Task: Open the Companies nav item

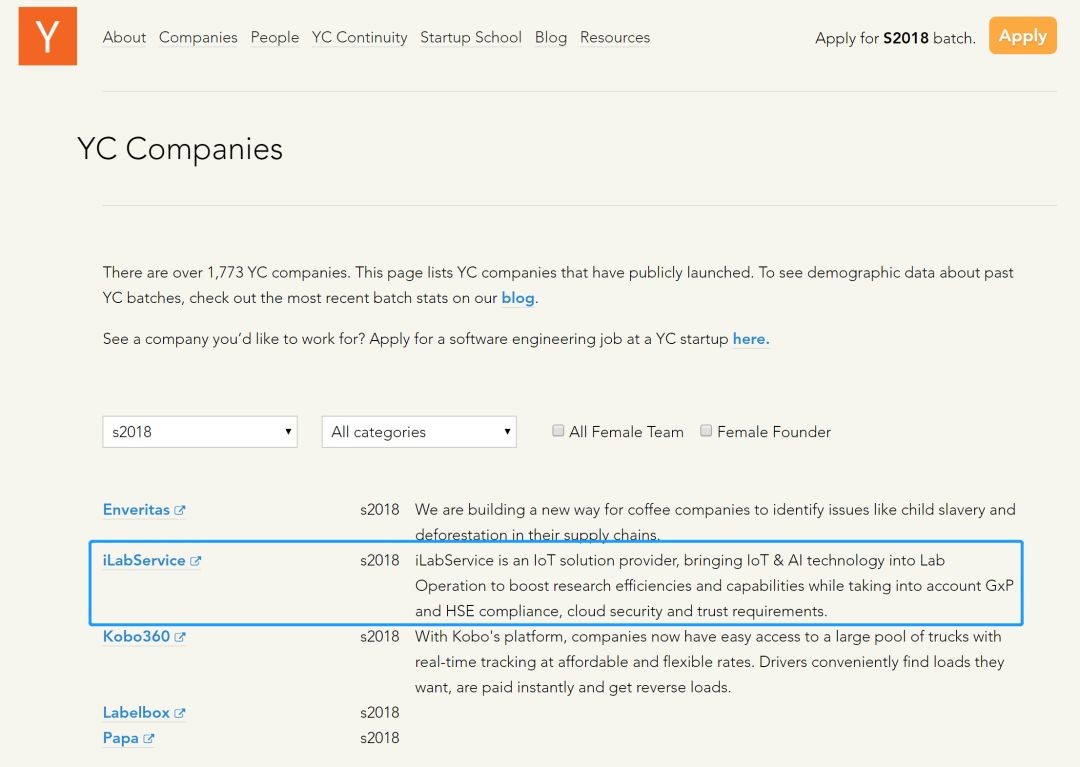Action: (x=198, y=37)
